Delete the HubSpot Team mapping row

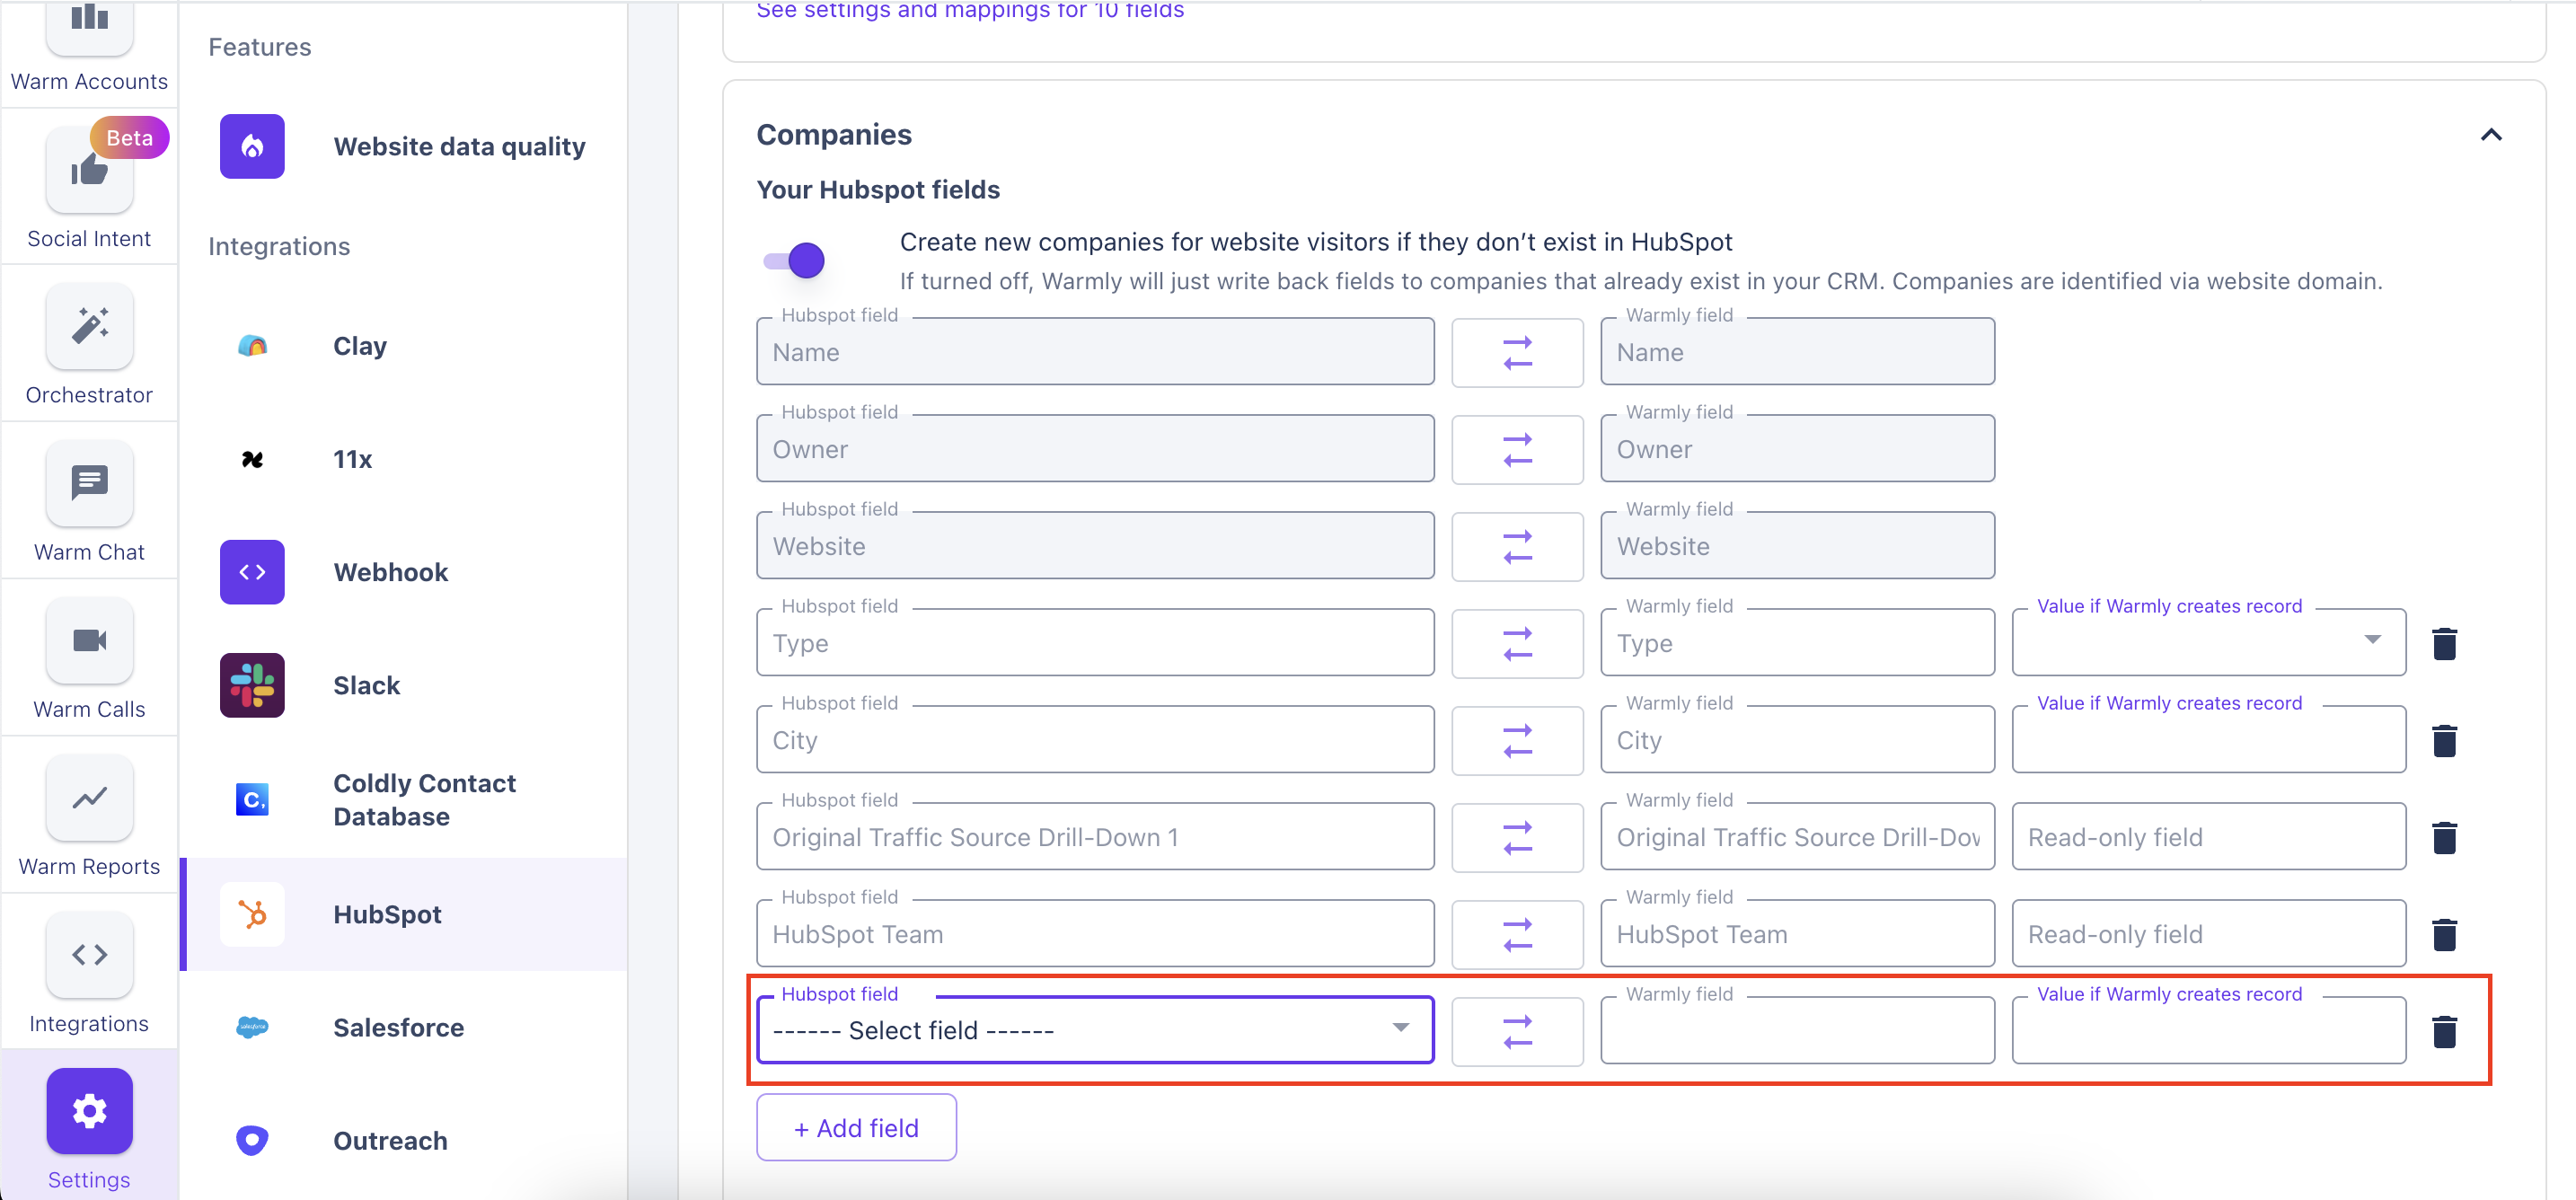2444,935
